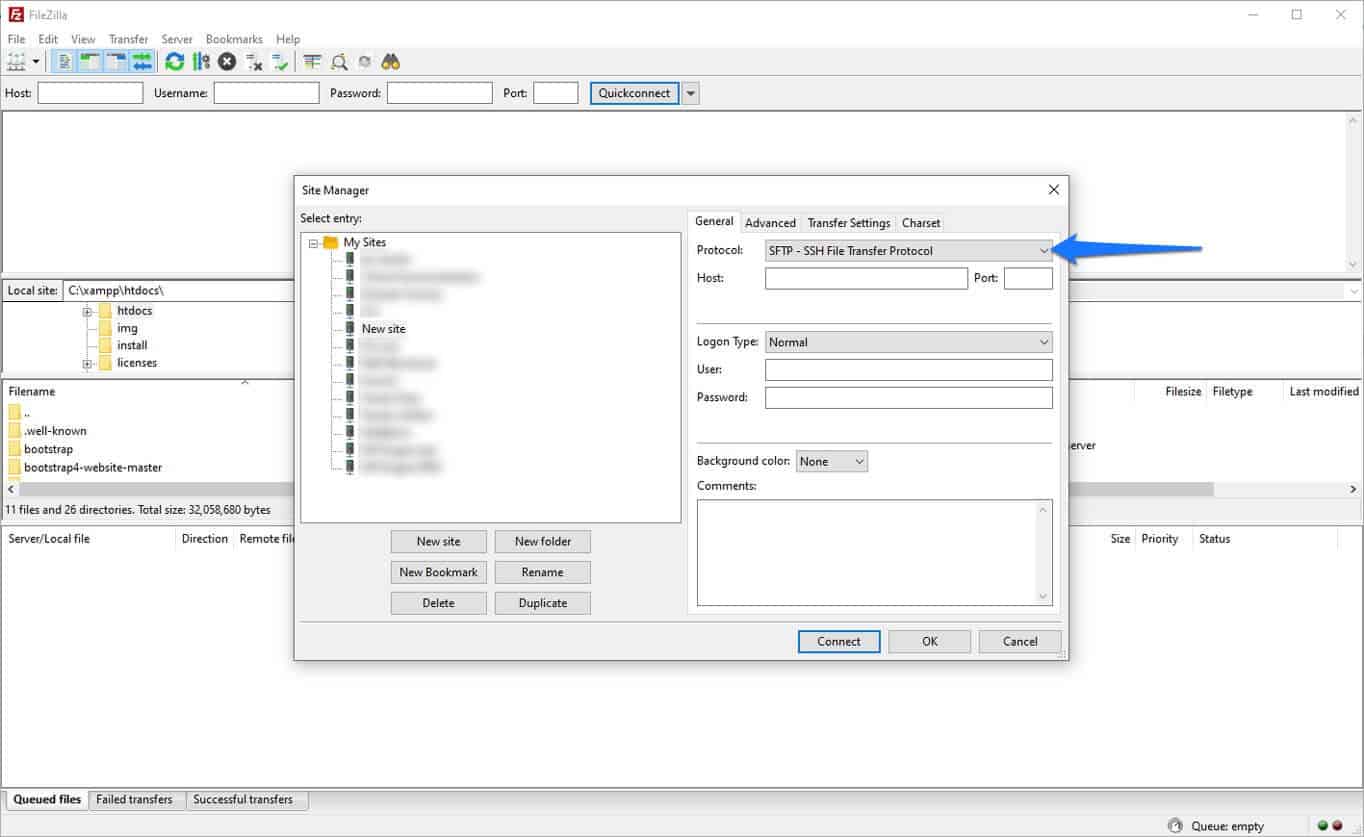Refresh file and folder lists

tap(175, 62)
